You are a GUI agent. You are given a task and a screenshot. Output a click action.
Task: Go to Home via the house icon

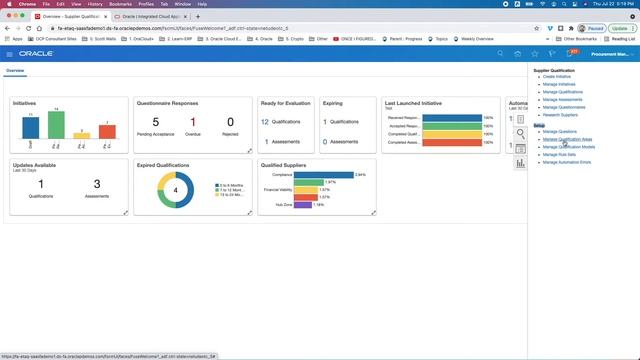point(518,54)
